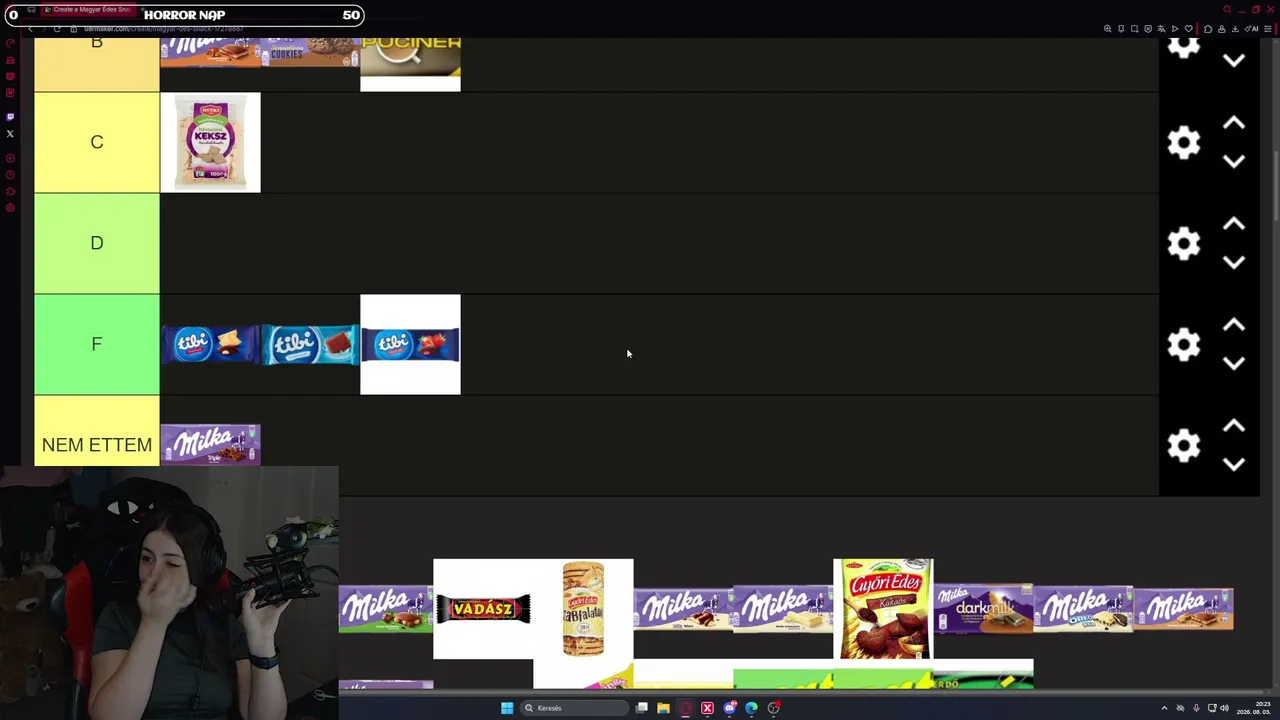The height and width of the screenshot is (720, 1280).
Task: Open browser sidebar settings gear
Action: coord(10,208)
